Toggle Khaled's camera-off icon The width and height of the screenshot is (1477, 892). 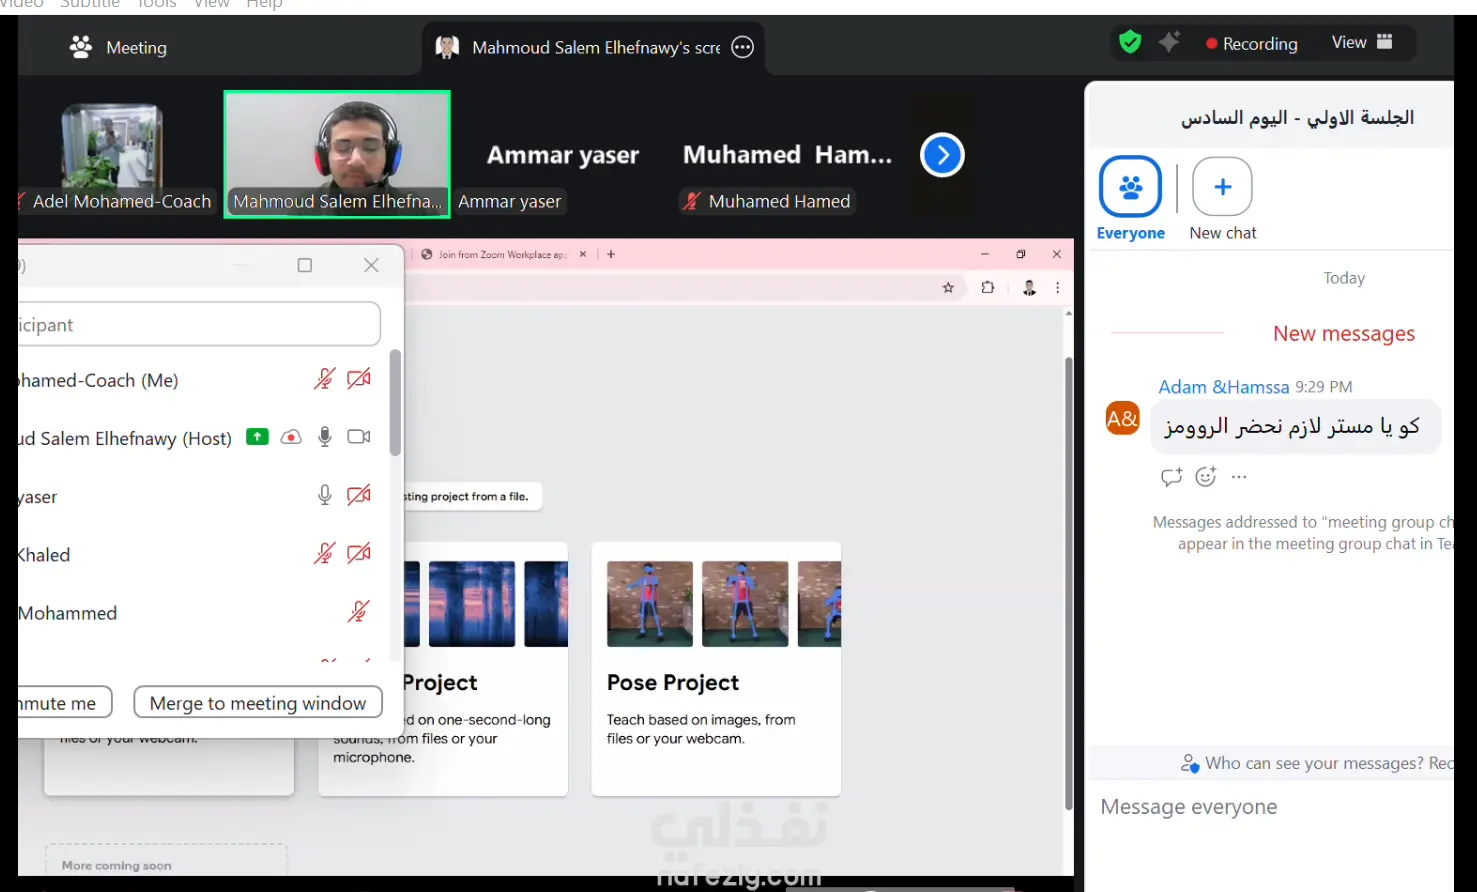pyautogui.click(x=359, y=553)
